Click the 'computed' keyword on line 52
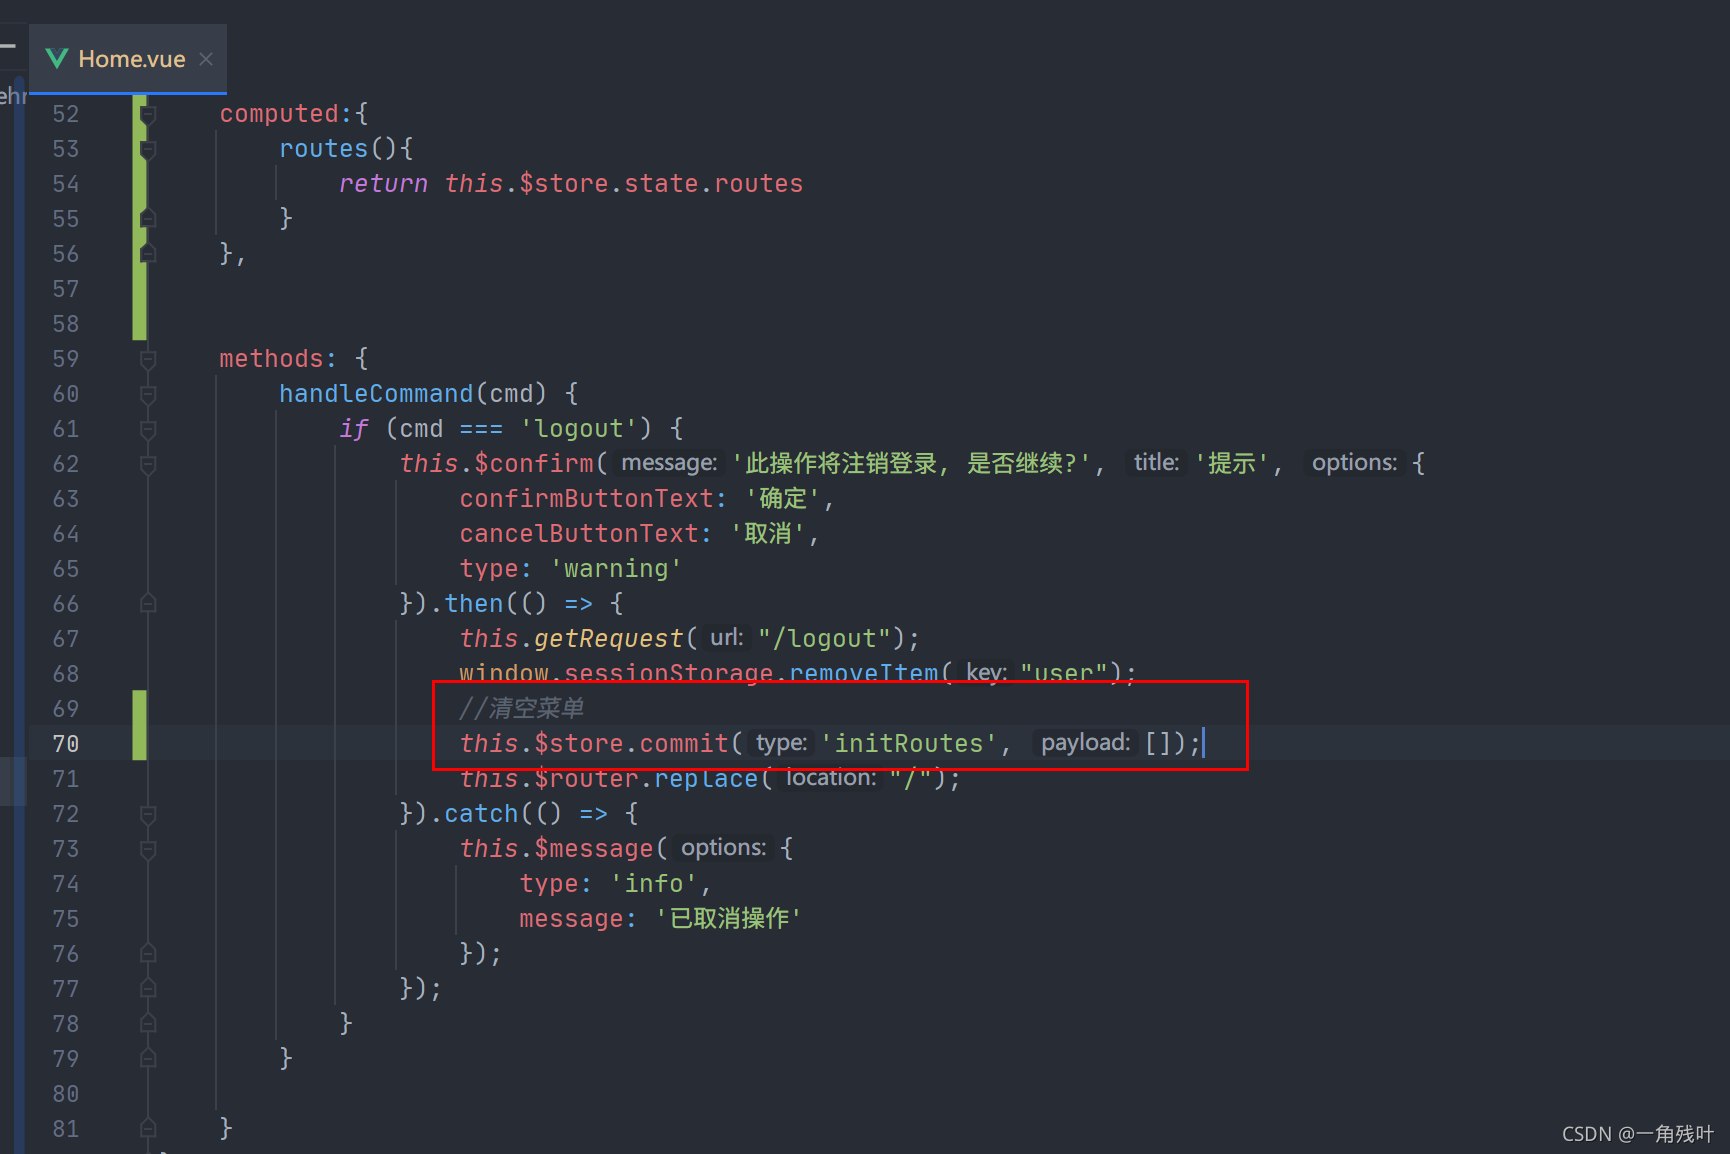Screen dimensions: 1730x1154 pyautogui.click(x=279, y=114)
